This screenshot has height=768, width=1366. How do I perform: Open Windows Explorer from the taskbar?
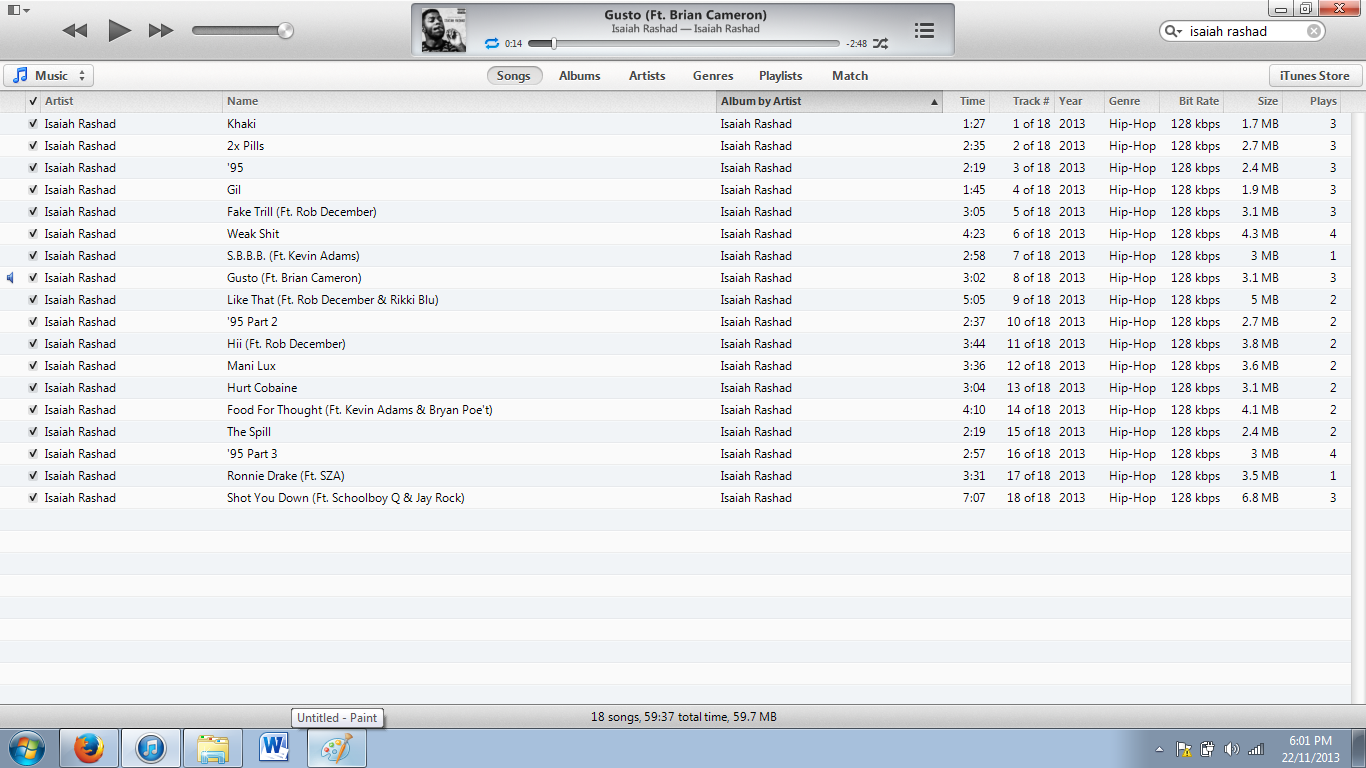[x=213, y=748]
